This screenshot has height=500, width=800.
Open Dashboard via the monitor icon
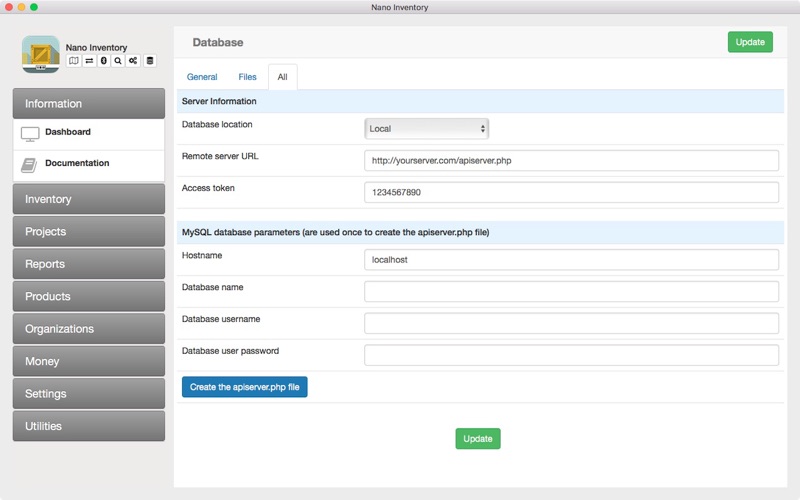pos(30,133)
